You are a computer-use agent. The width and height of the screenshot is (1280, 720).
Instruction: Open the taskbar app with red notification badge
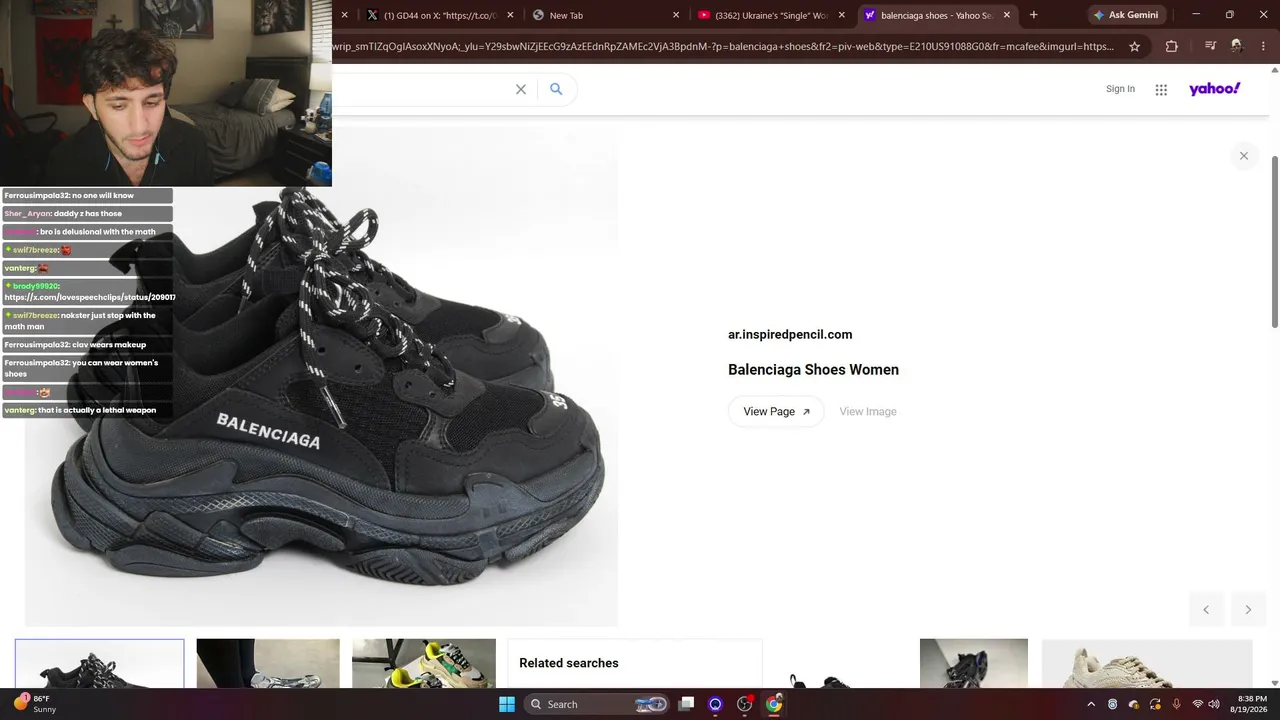744,704
